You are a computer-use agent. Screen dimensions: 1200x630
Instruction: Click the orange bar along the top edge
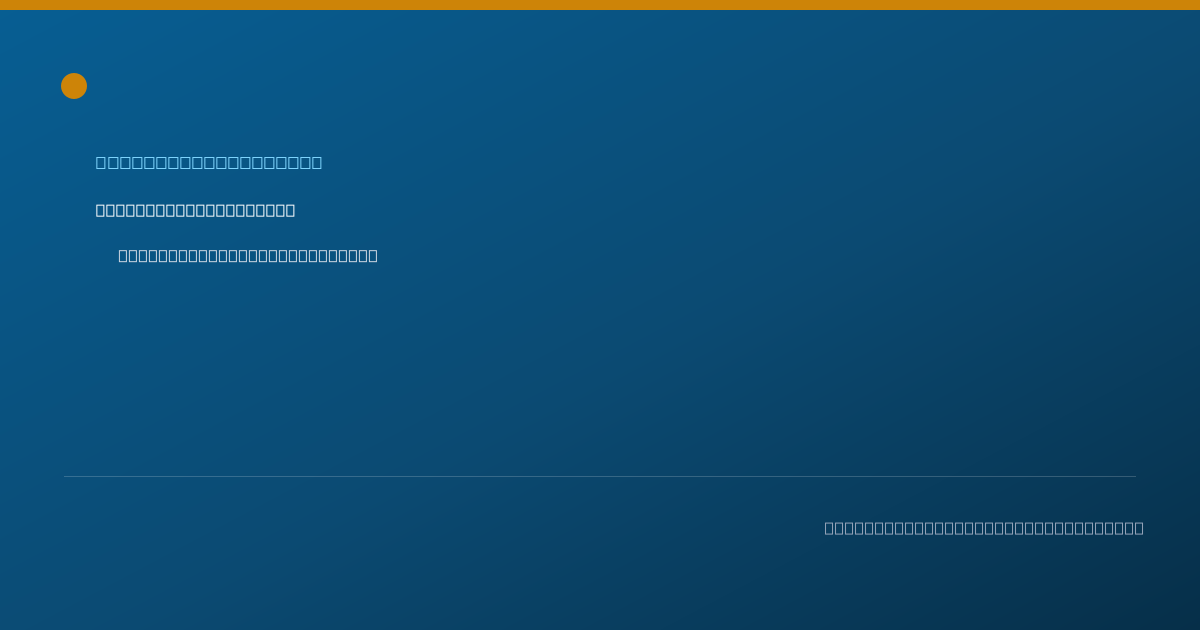600,5
